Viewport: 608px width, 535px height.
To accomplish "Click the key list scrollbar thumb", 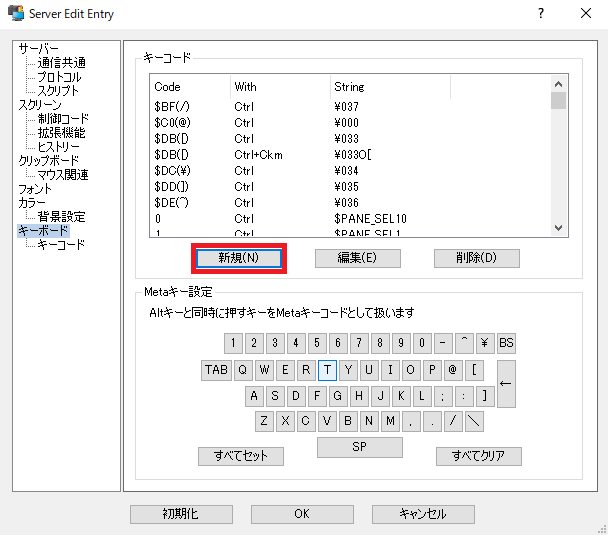I will (x=558, y=100).
